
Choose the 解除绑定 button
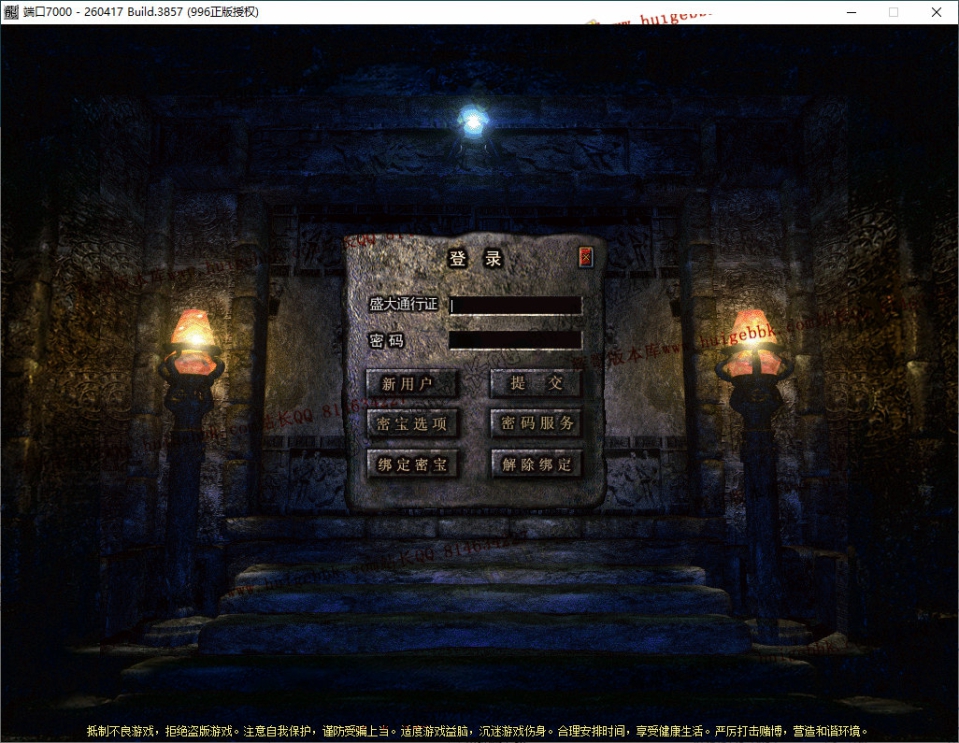[536, 464]
